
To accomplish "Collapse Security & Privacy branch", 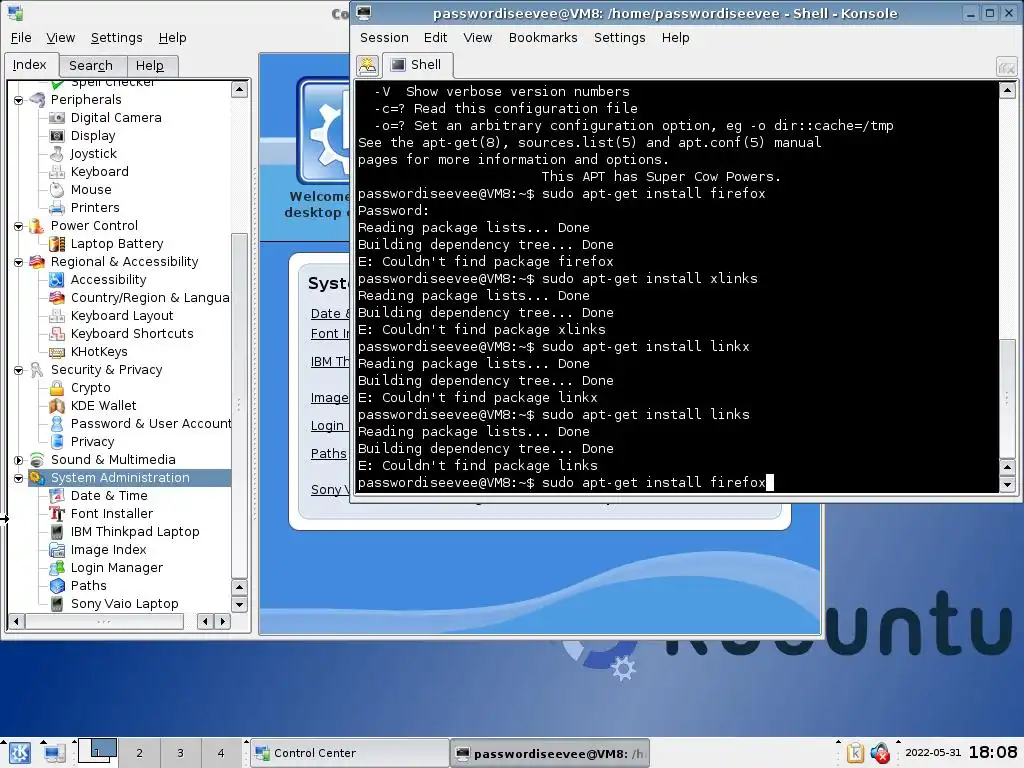I will [x=18, y=370].
